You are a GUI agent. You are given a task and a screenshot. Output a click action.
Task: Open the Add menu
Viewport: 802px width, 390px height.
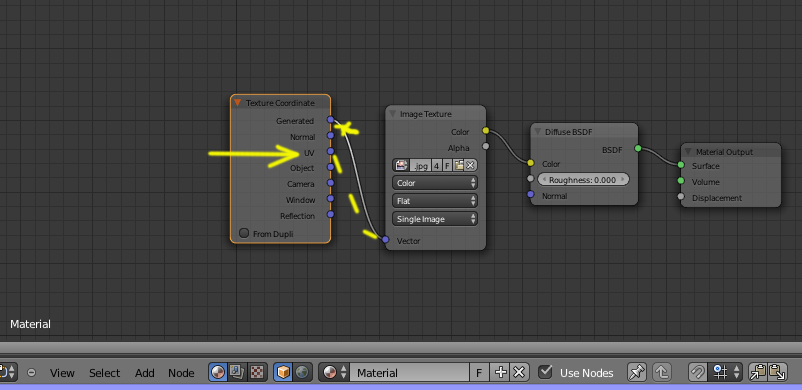145,373
